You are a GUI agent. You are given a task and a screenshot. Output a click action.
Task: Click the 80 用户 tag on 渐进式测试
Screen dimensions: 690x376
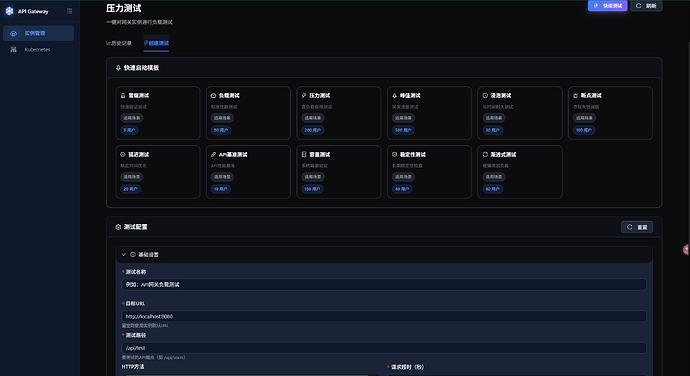click(493, 189)
